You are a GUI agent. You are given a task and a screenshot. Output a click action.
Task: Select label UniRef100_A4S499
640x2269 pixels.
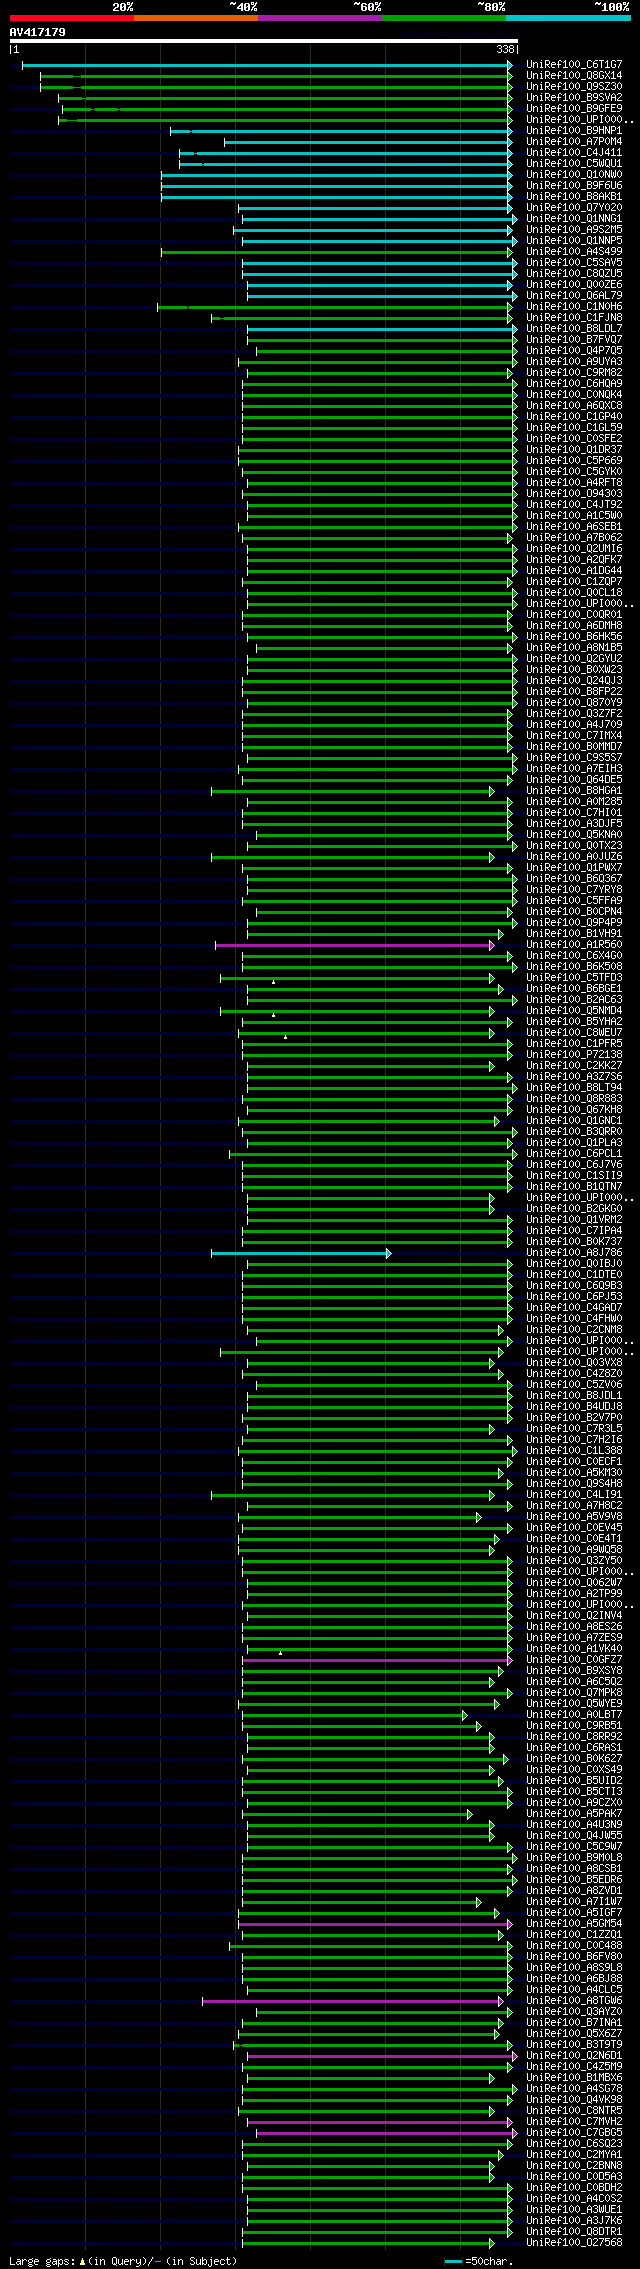[x=573, y=252]
